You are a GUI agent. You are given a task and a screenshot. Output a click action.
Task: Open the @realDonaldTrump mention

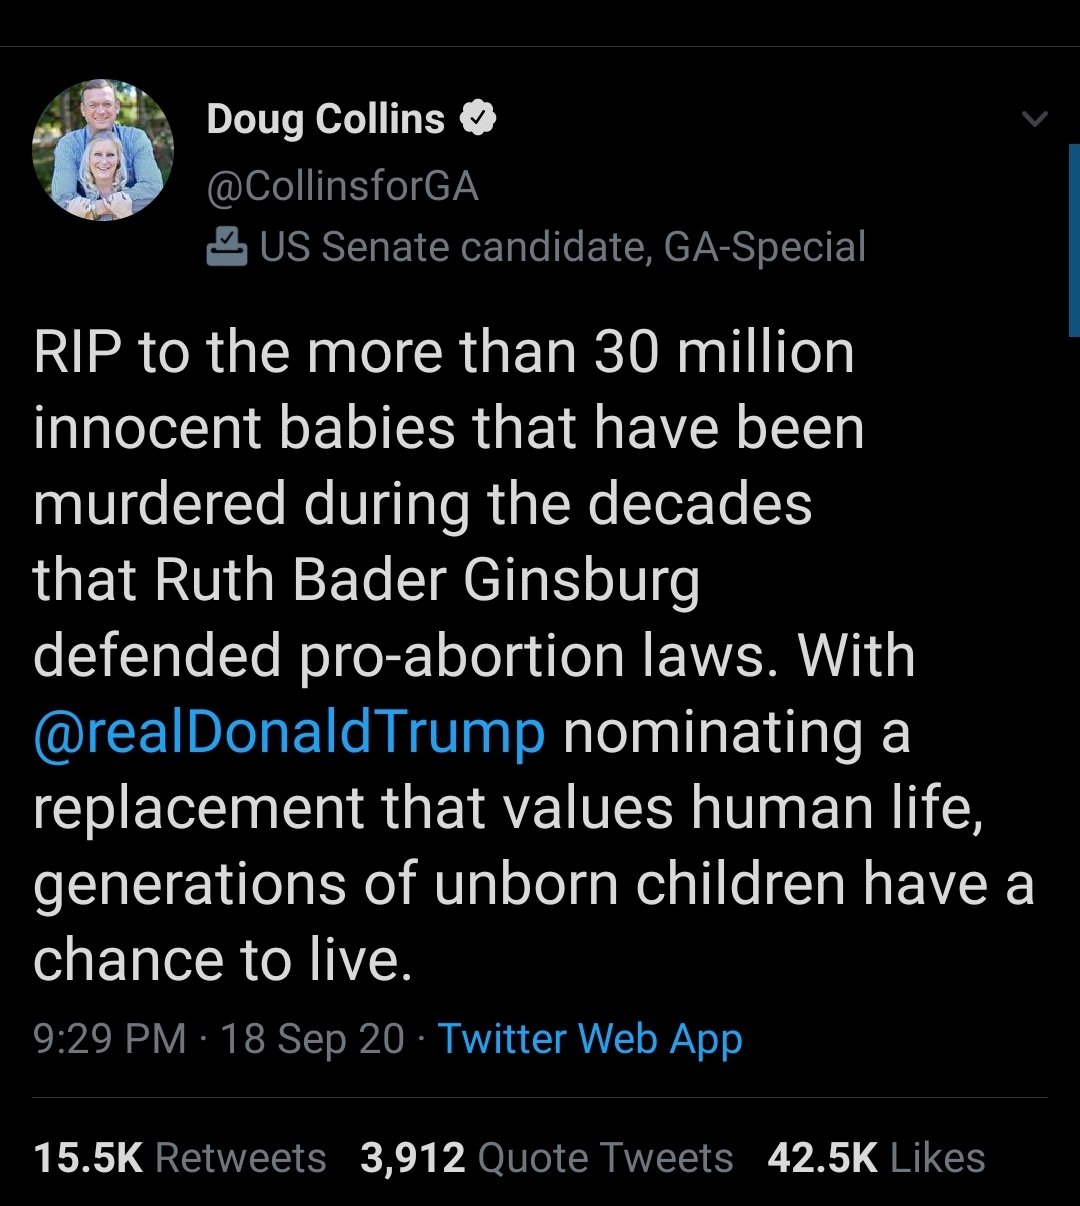pos(289,732)
